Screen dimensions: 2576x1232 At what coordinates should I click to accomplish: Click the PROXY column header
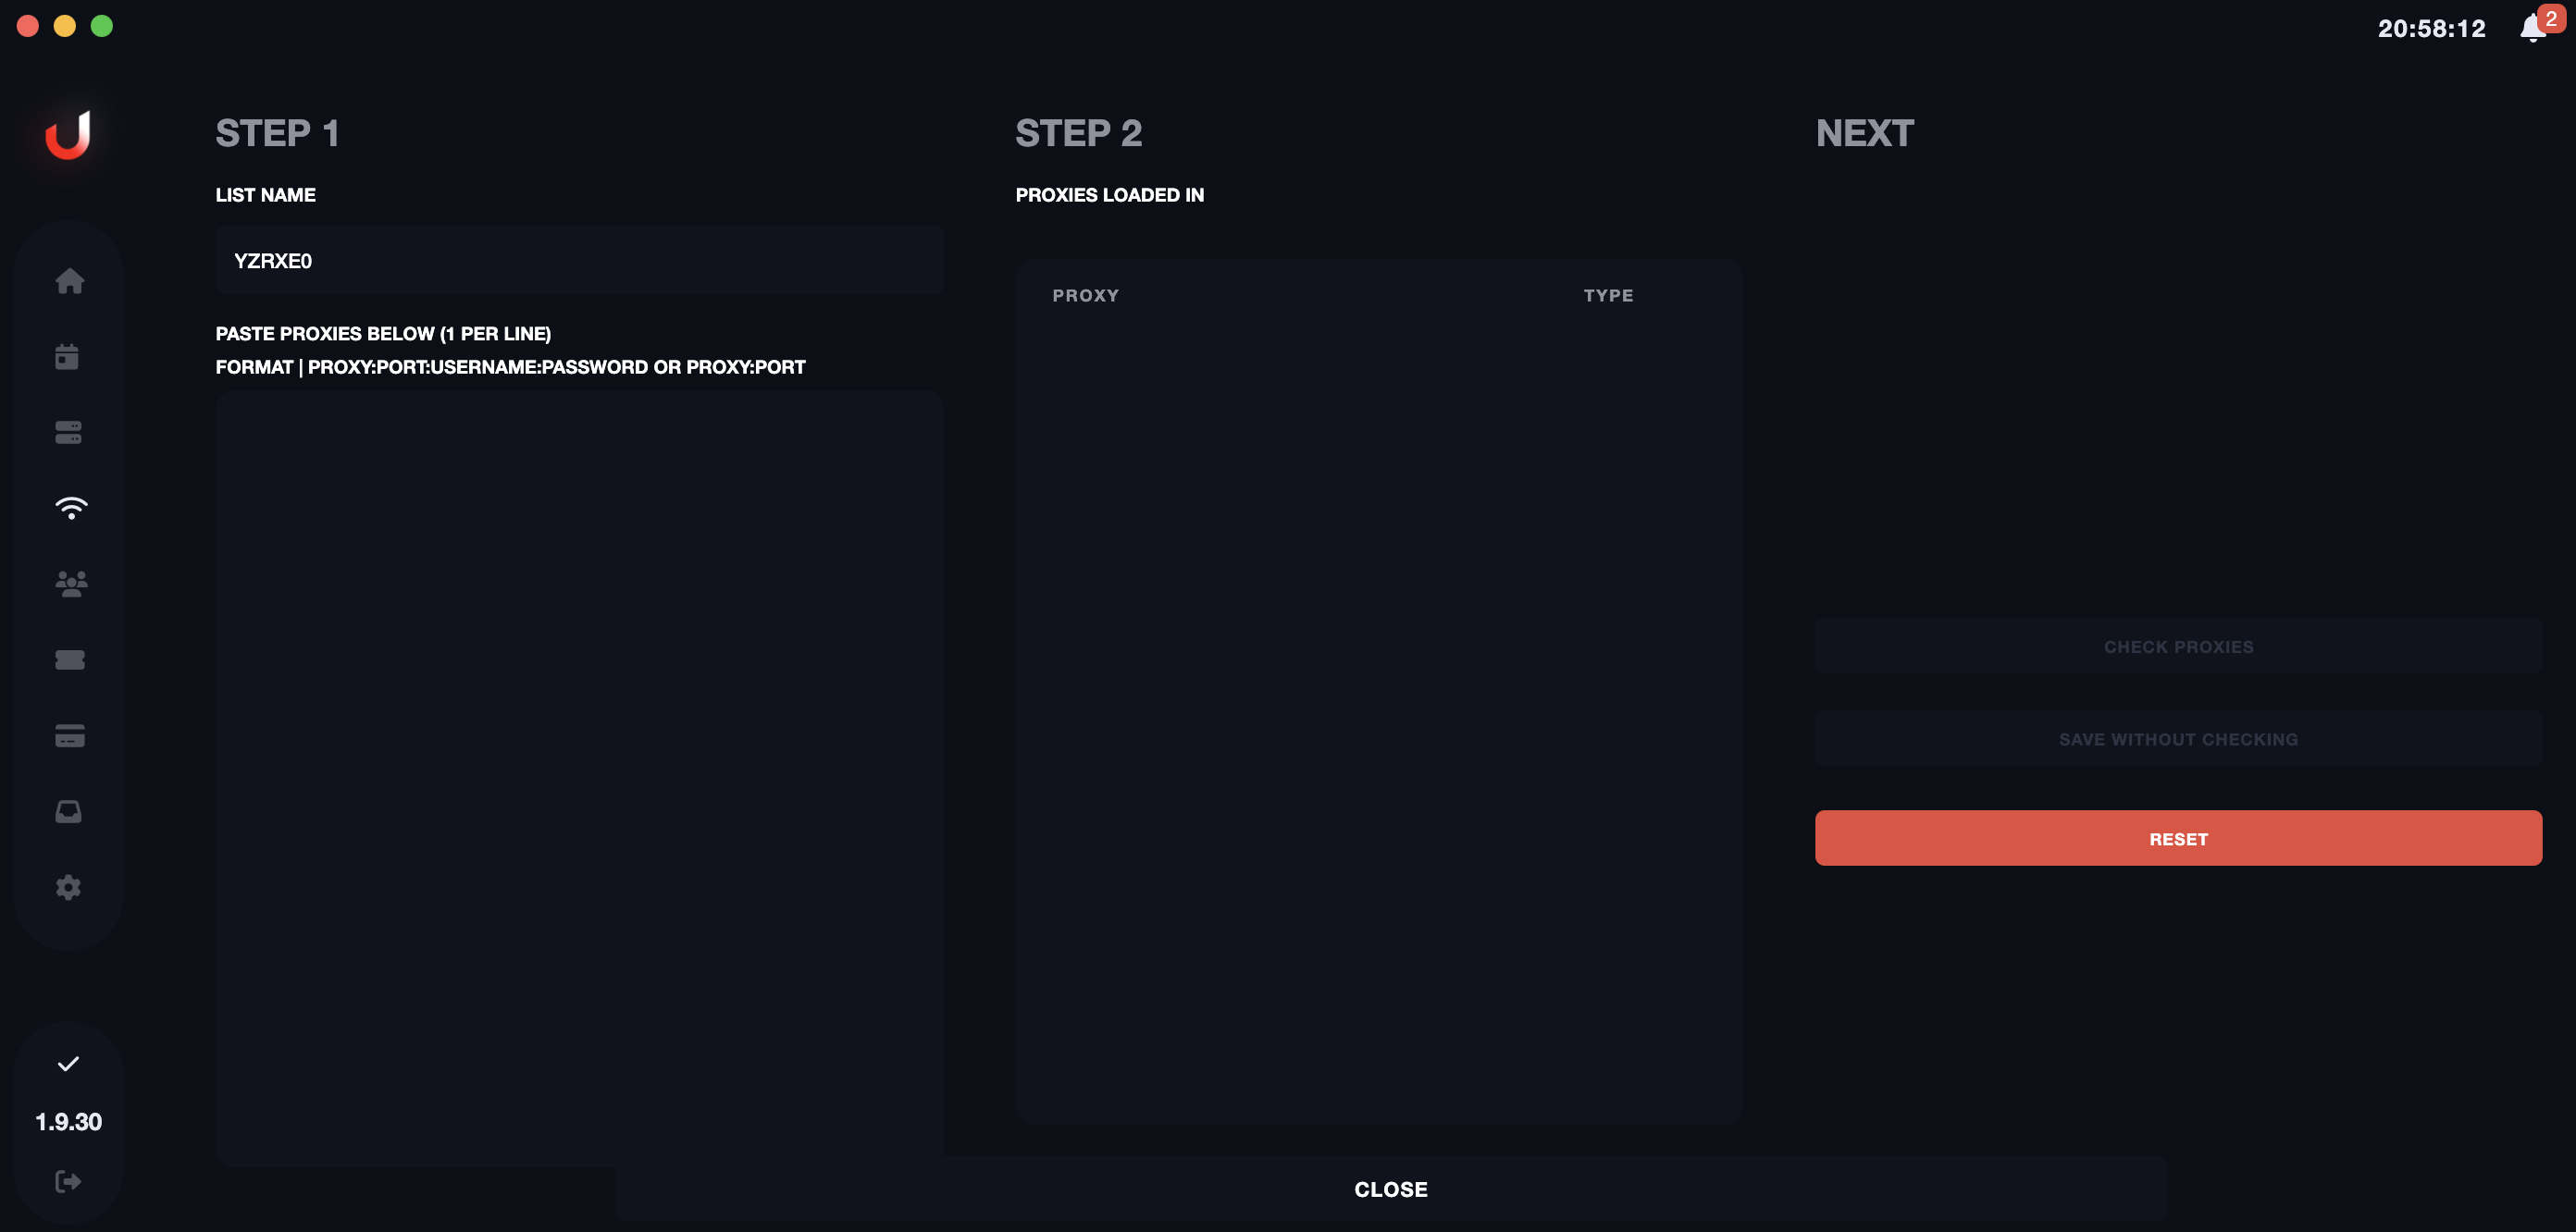[1085, 296]
